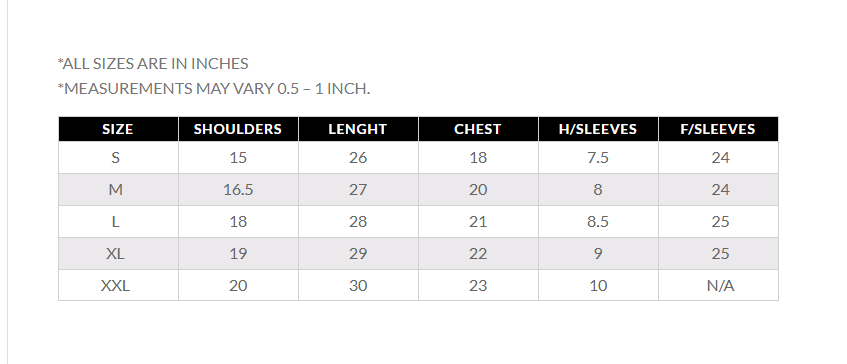
Task: Select the 8.5 H/SLEEVES value
Action: [x=598, y=221]
